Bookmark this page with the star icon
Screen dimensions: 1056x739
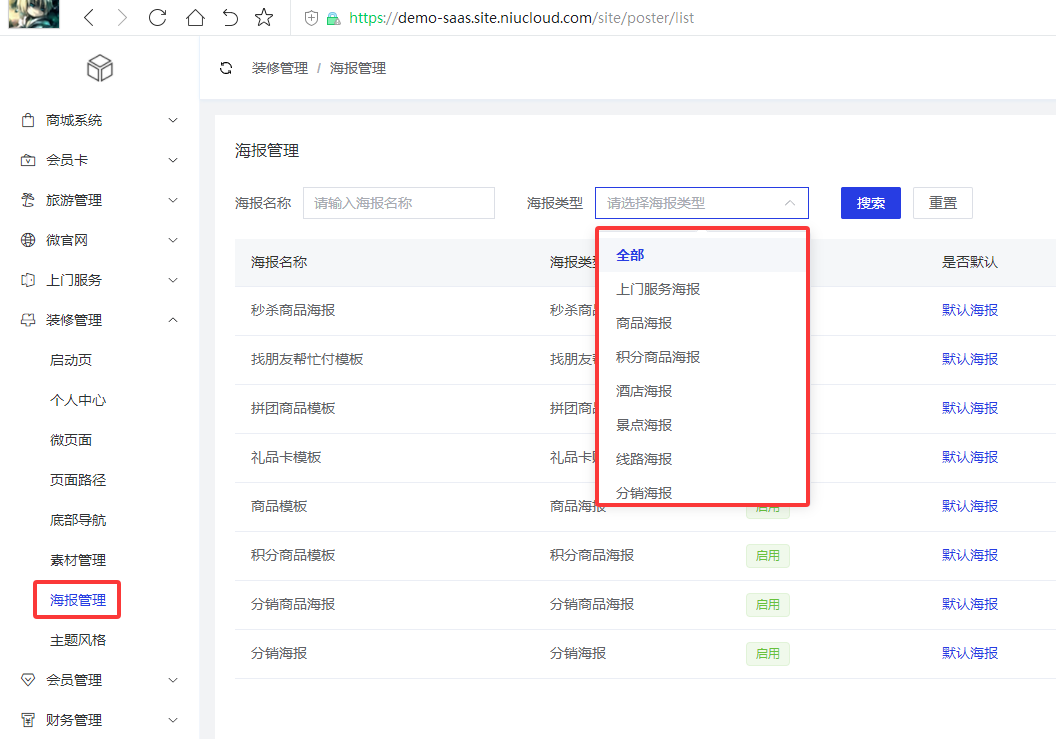click(264, 17)
